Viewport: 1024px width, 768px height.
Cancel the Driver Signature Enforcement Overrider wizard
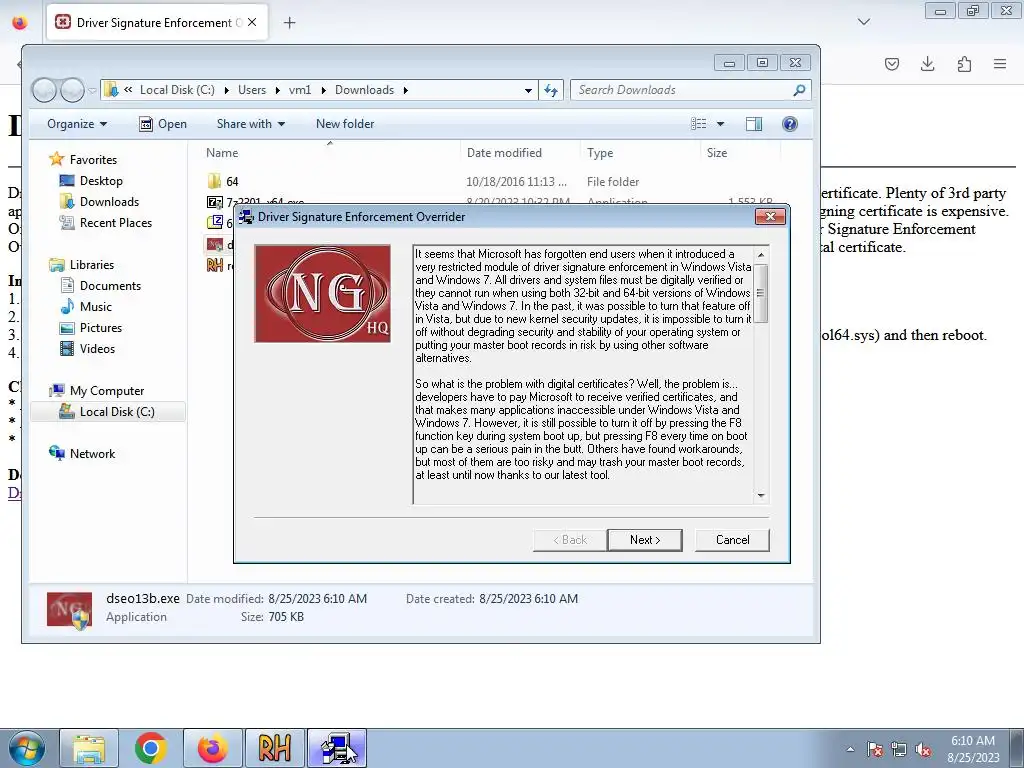732,539
